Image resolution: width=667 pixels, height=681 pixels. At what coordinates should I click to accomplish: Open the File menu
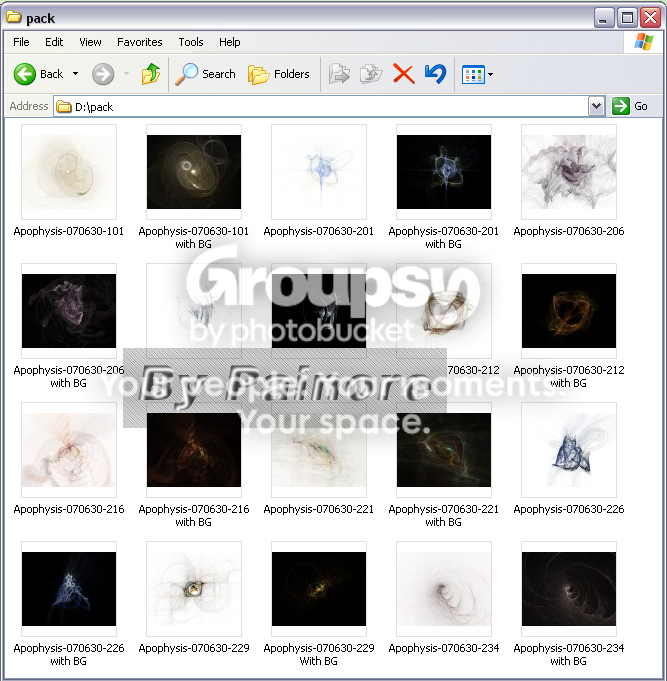coord(21,42)
